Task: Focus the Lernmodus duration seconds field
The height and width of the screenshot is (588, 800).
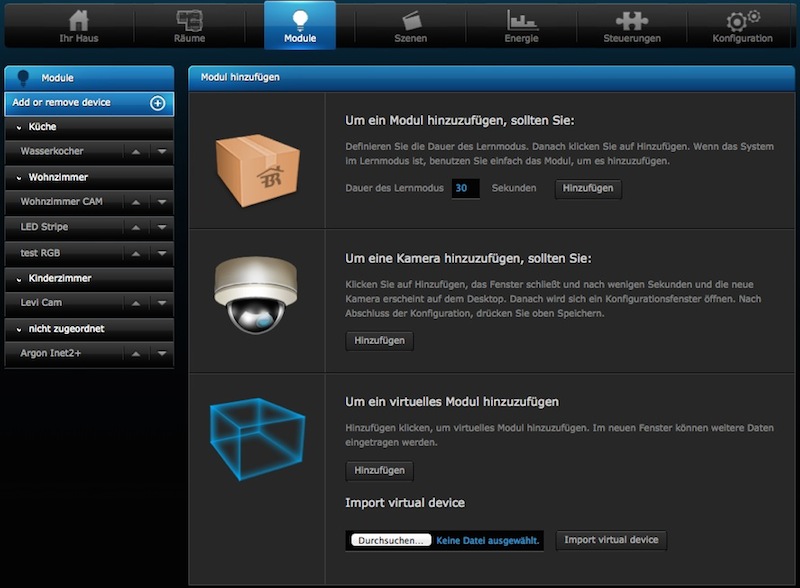Action: click(x=465, y=188)
